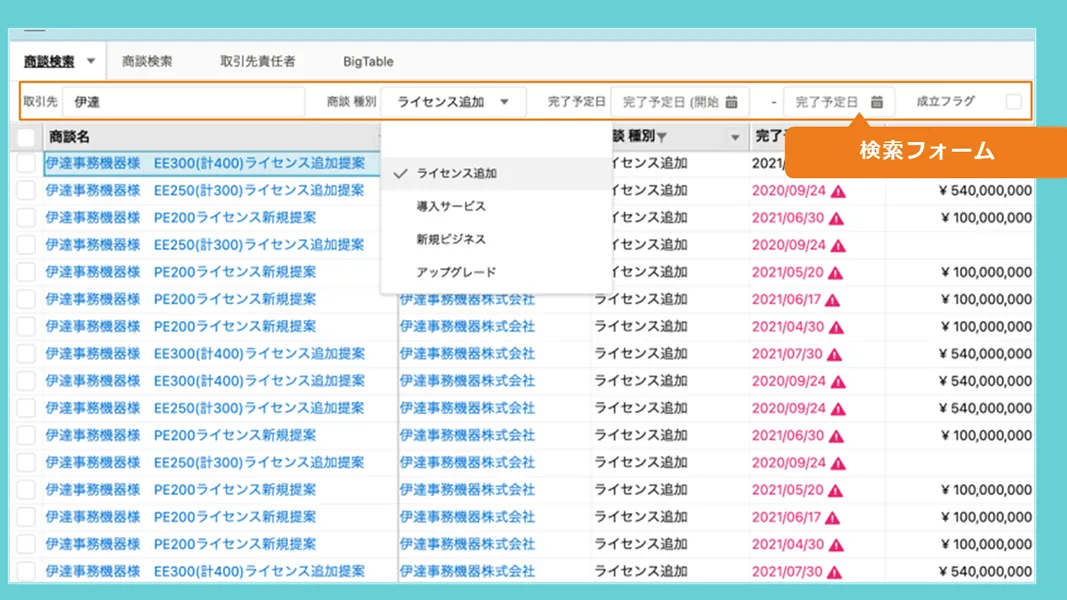Choose 導入サービス from the dropdown list

click(x=450, y=206)
